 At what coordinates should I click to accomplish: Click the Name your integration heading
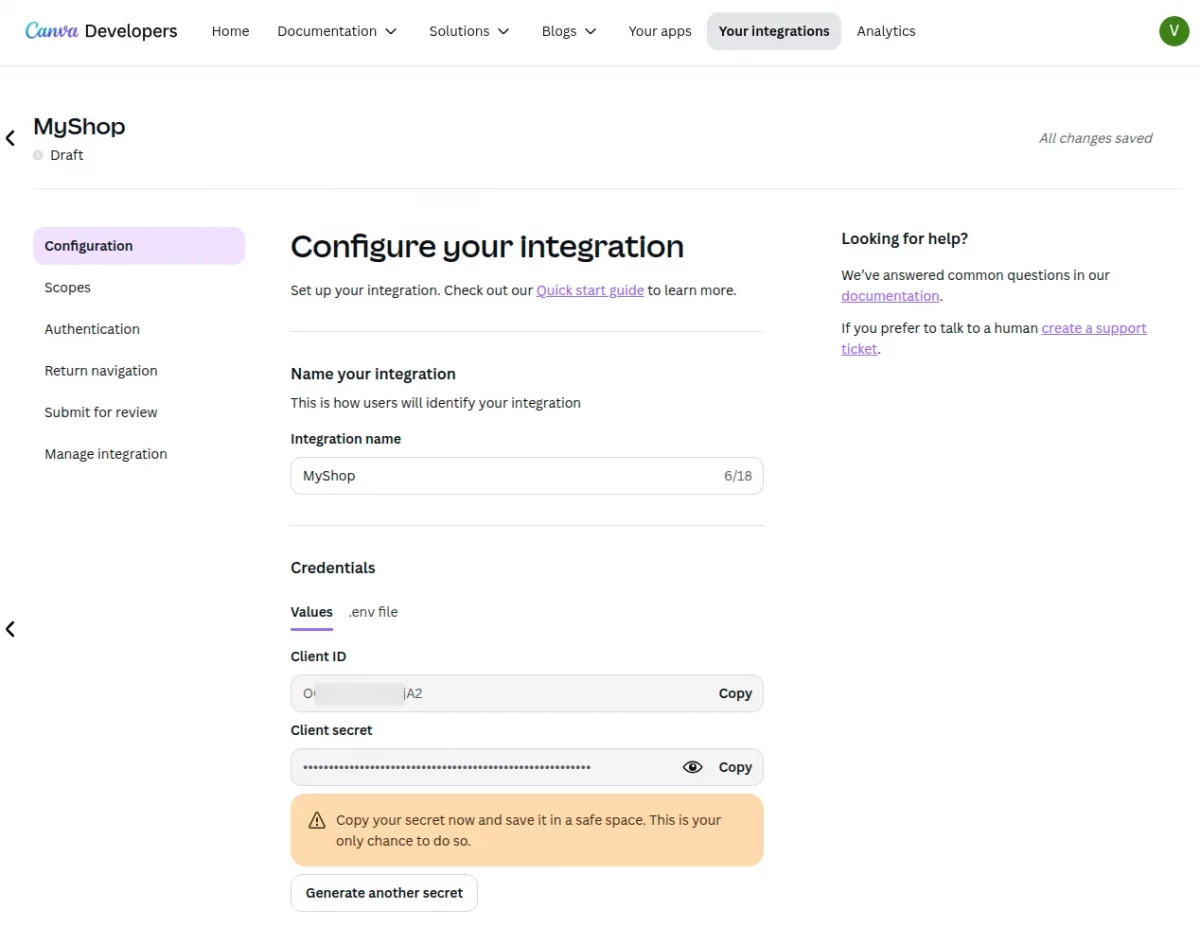pos(373,374)
